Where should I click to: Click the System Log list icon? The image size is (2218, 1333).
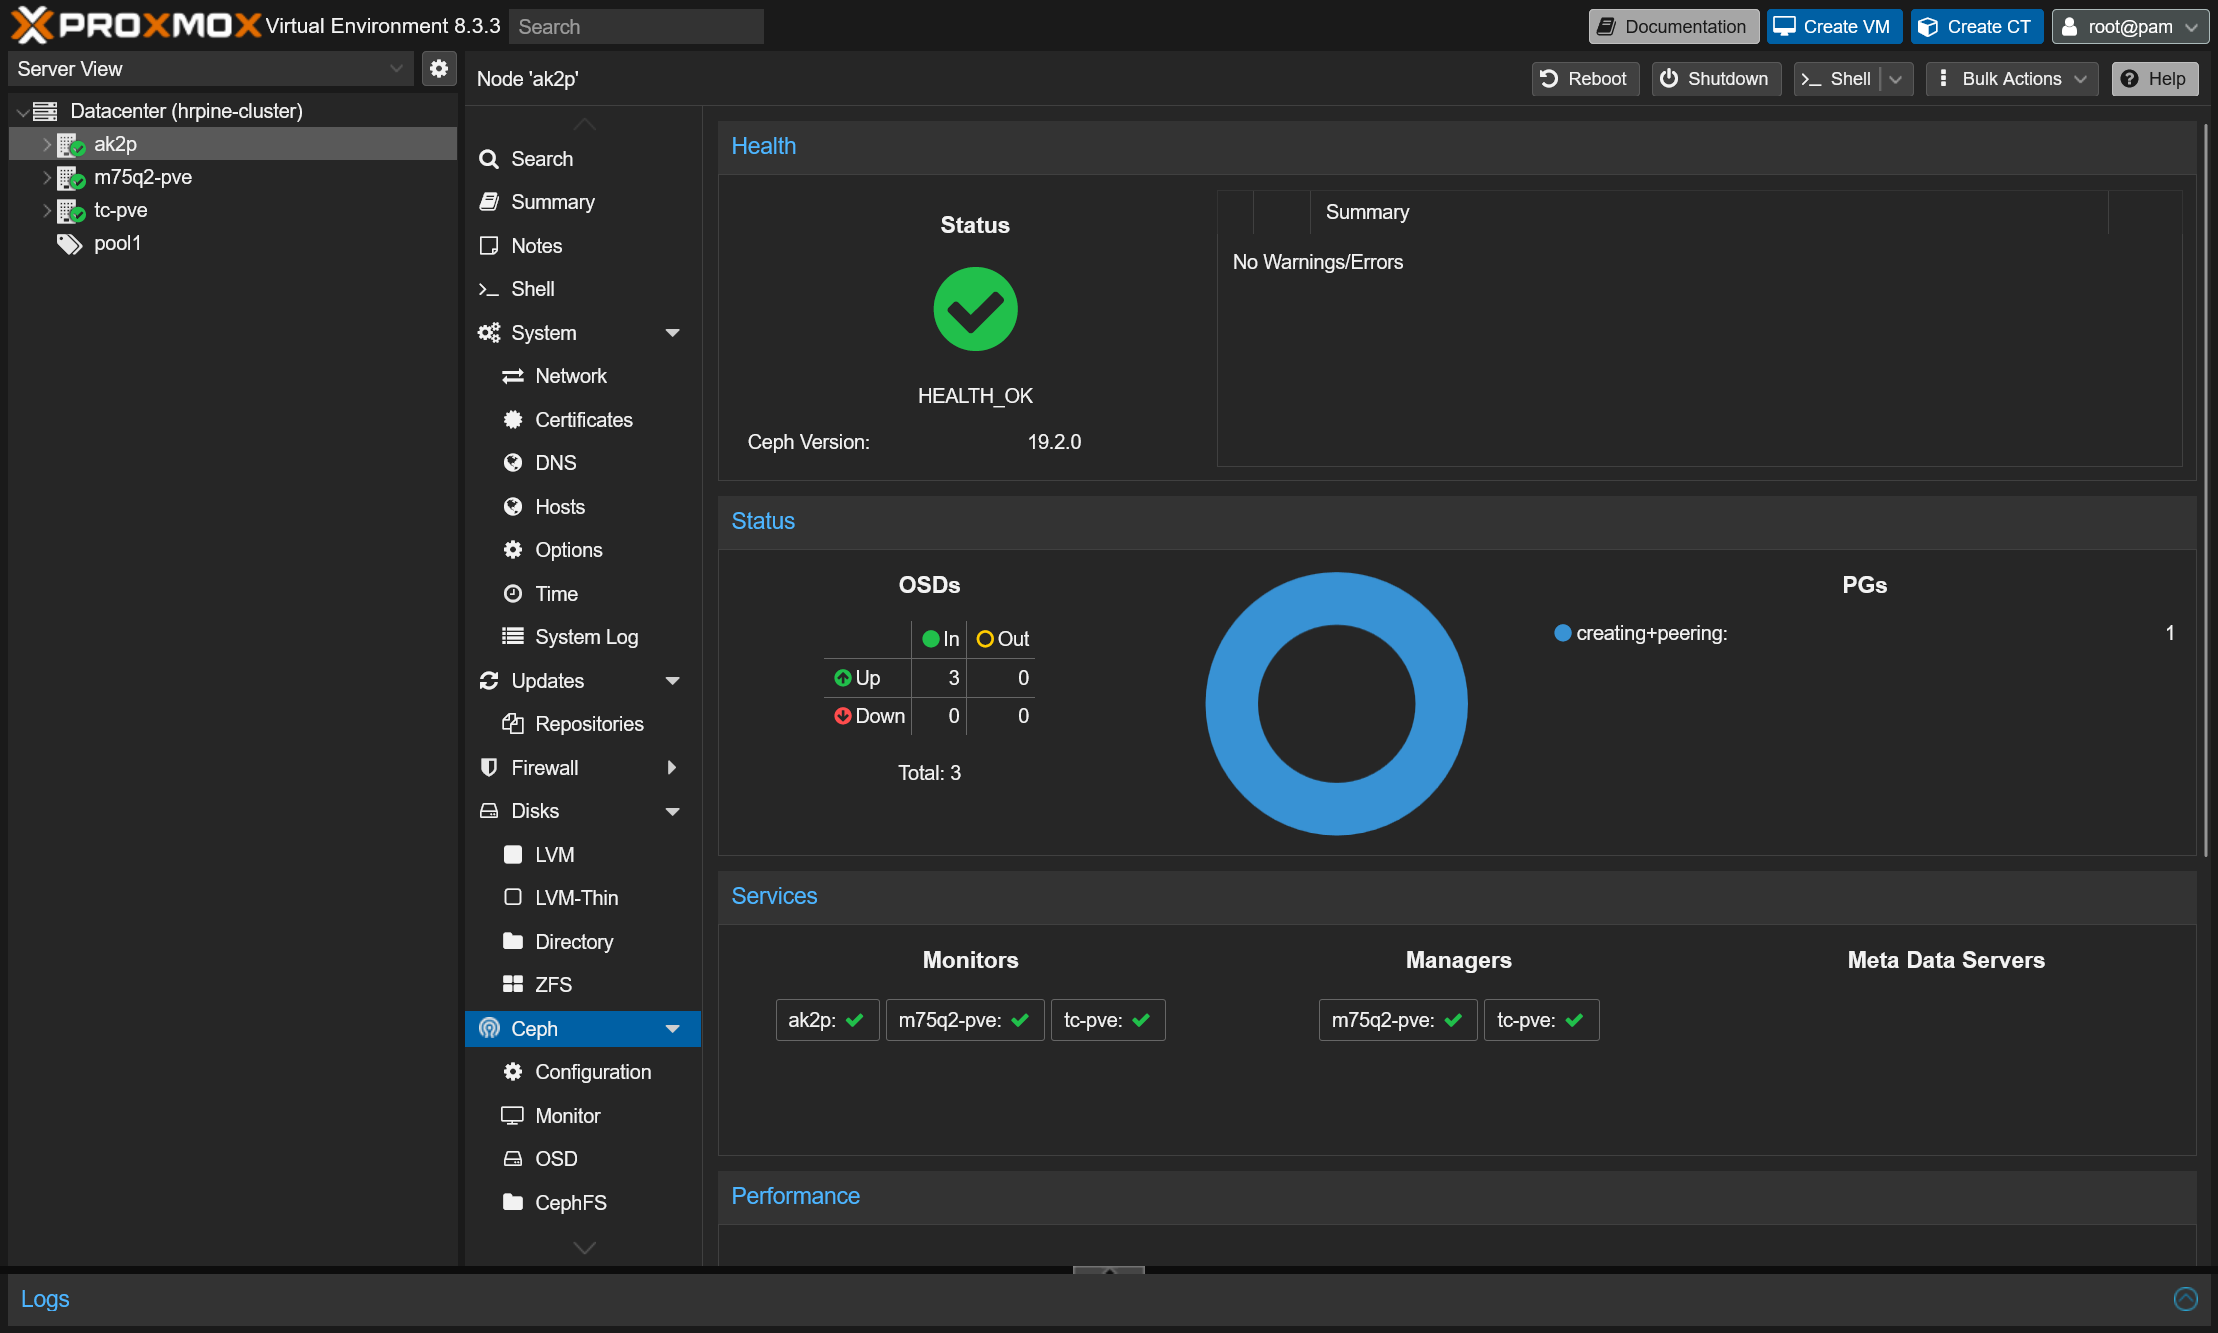click(x=513, y=637)
